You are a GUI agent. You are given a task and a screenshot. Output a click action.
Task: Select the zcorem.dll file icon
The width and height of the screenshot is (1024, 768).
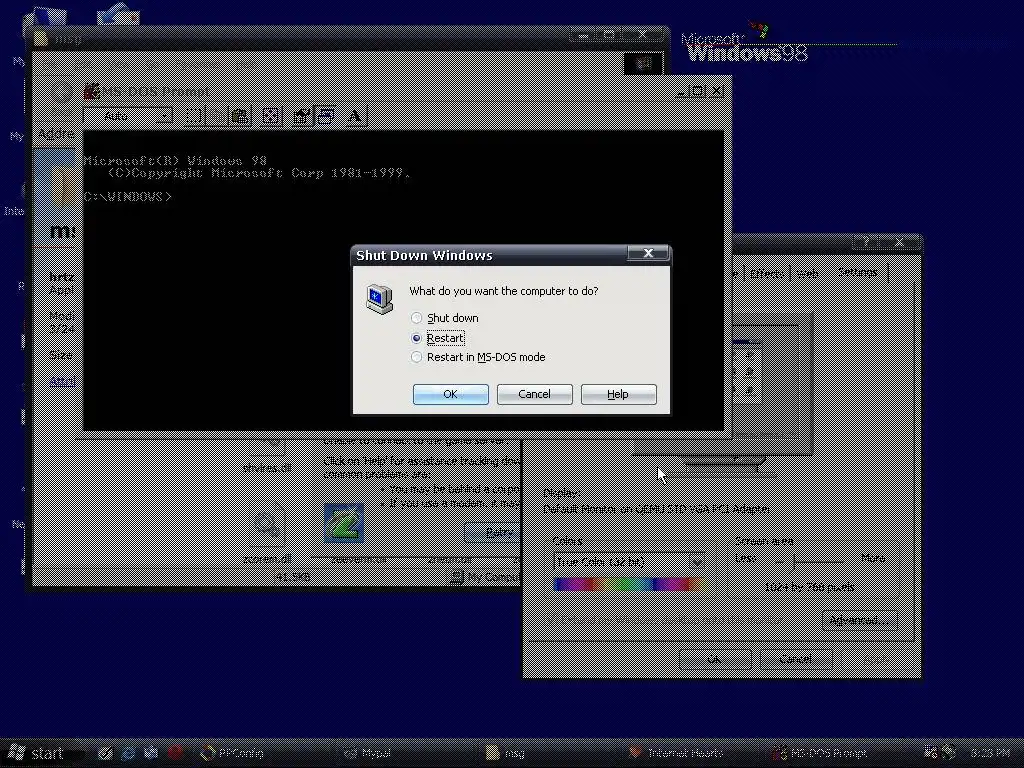click(x=266, y=524)
